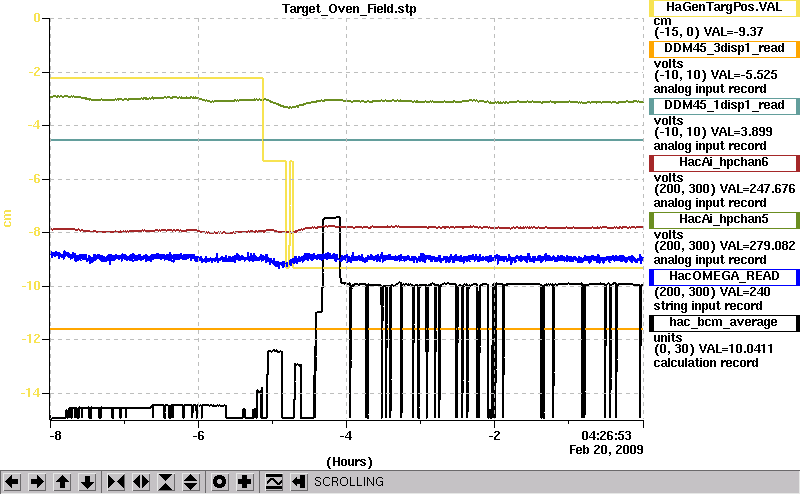Click the 'Feb 20, 2009' date label
The width and height of the screenshot is (800, 494).
click(606, 450)
